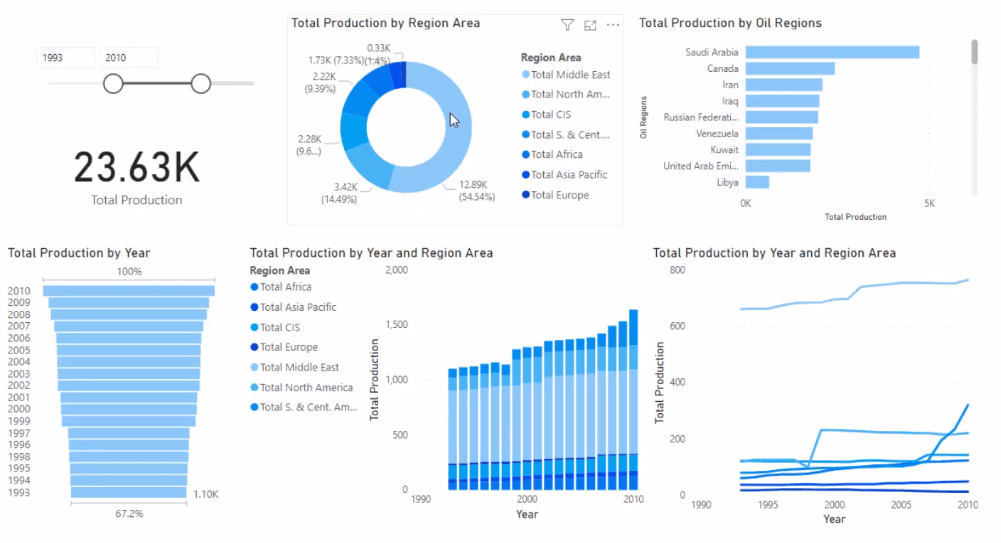The width and height of the screenshot is (1001, 543).
Task: Select the 2010 funnel bar
Action: pyautogui.click(x=128, y=291)
